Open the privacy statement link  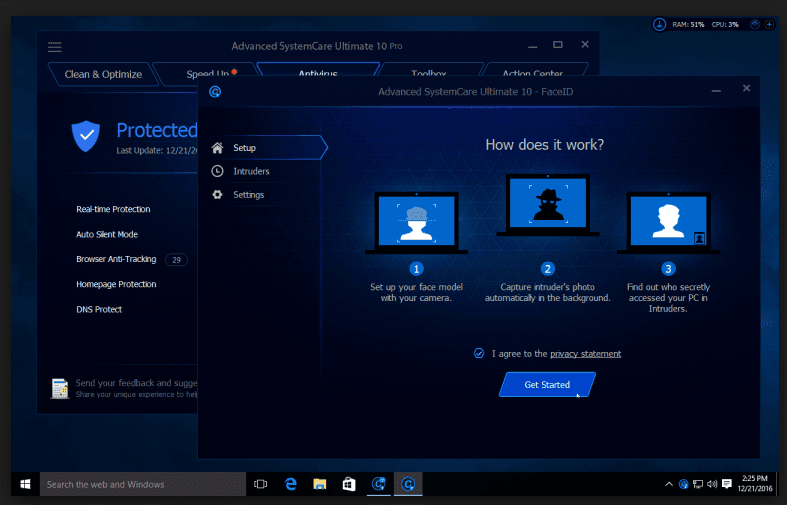pyautogui.click(x=585, y=354)
